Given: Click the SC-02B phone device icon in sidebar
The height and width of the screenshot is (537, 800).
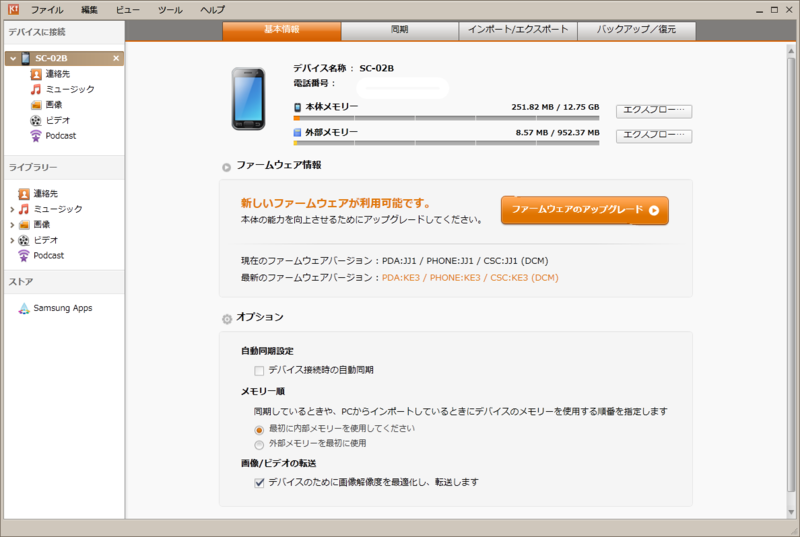Looking at the screenshot, I should (x=25, y=58).
